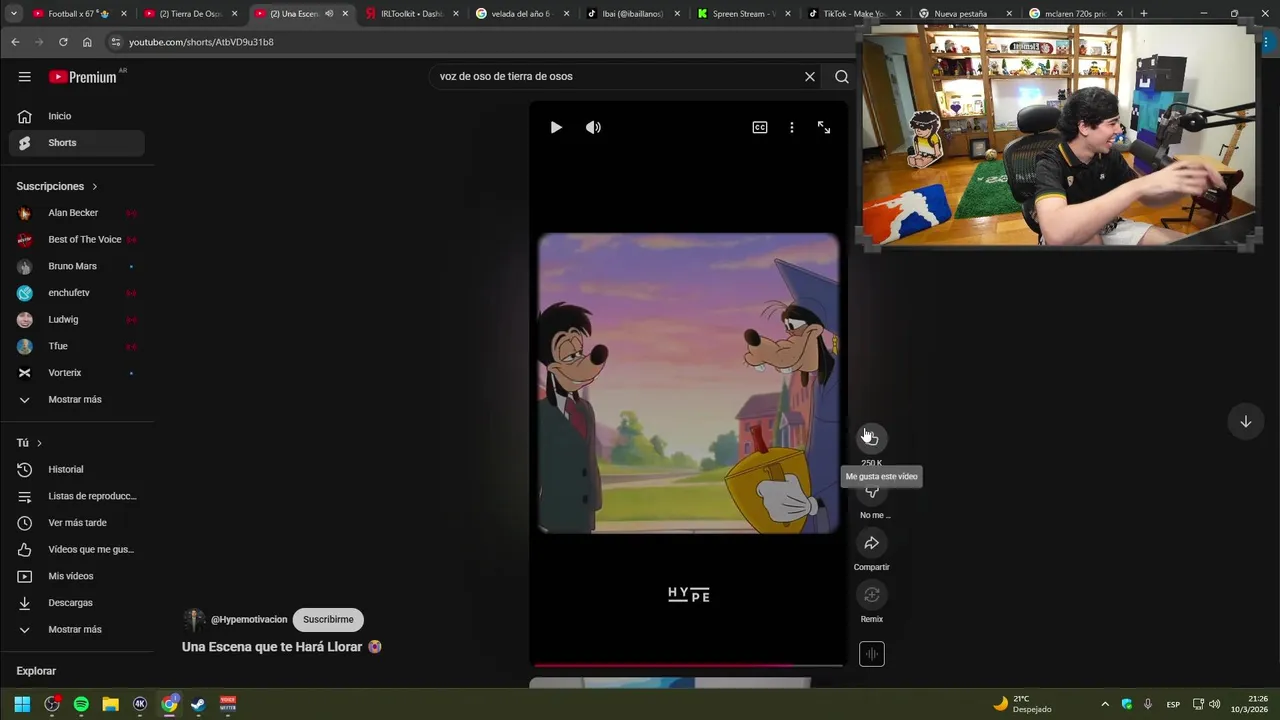Screen dimensions: 1280x720
Task: Open the Remix option
Action: tap(871, 595)
